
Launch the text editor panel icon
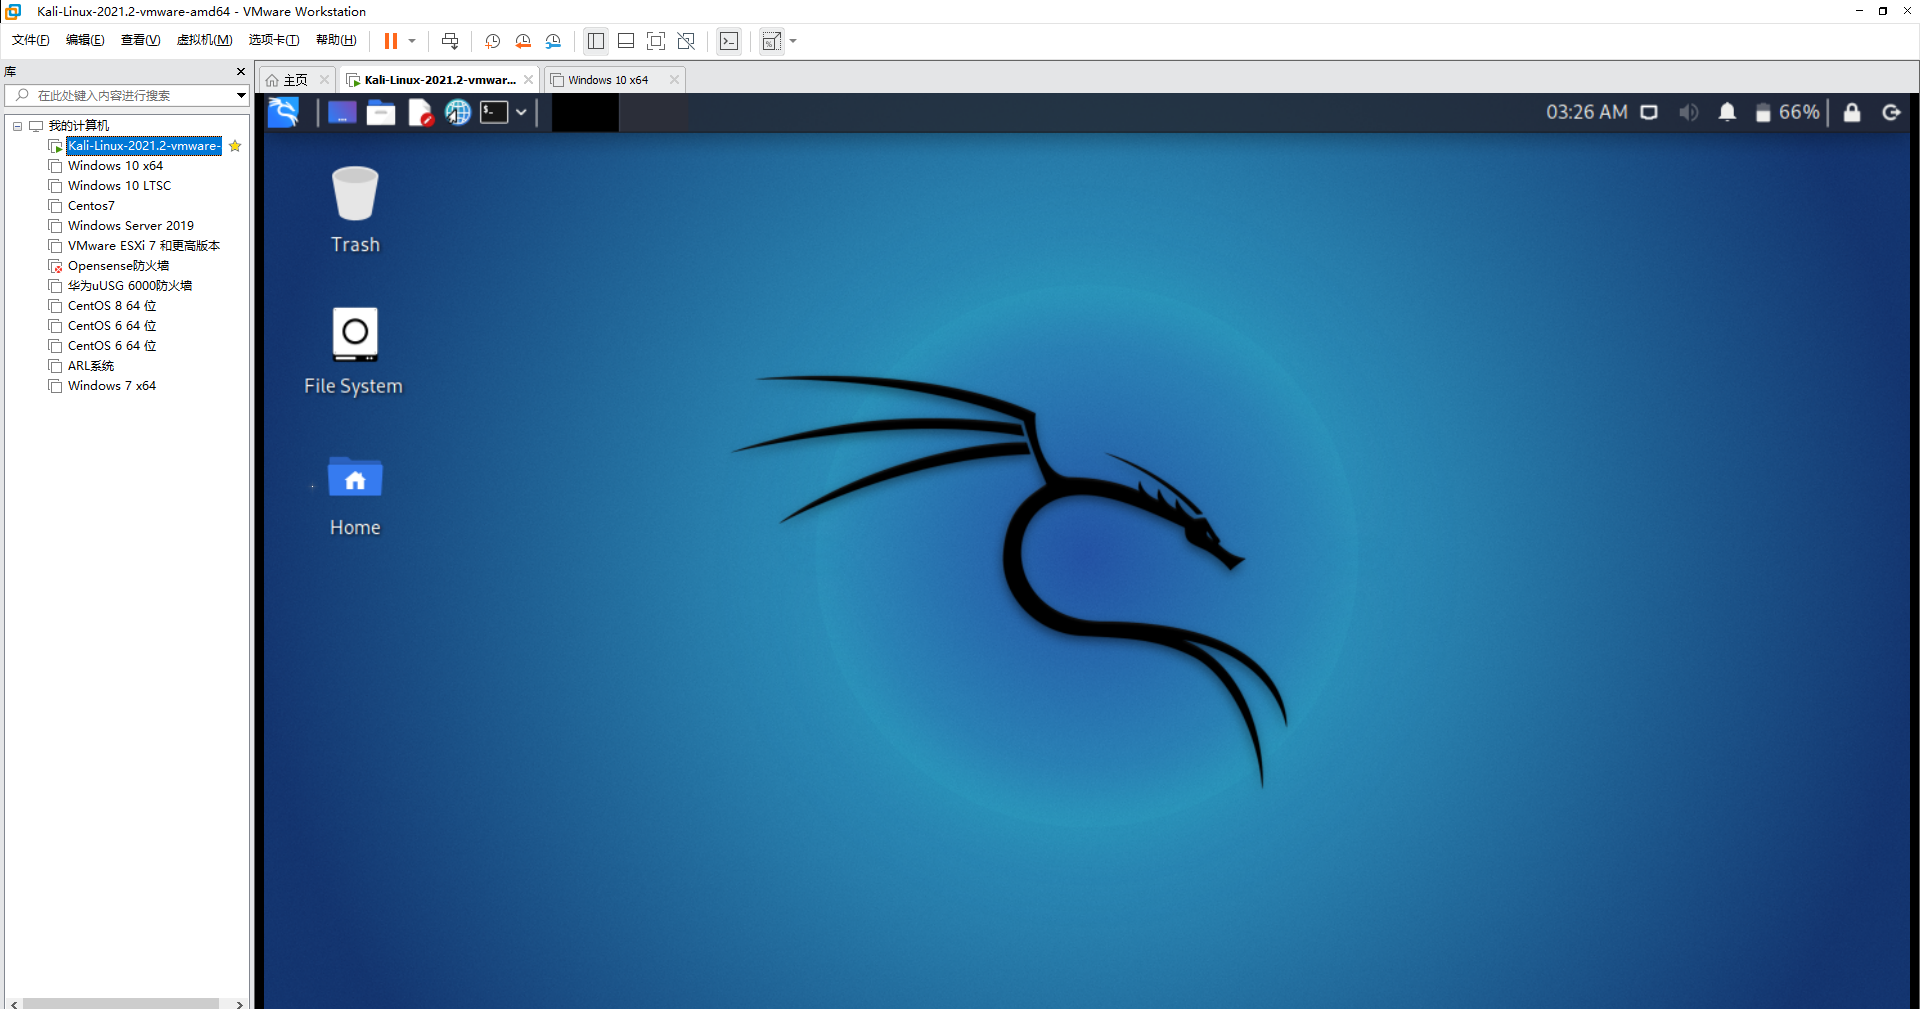pos(420,113)
